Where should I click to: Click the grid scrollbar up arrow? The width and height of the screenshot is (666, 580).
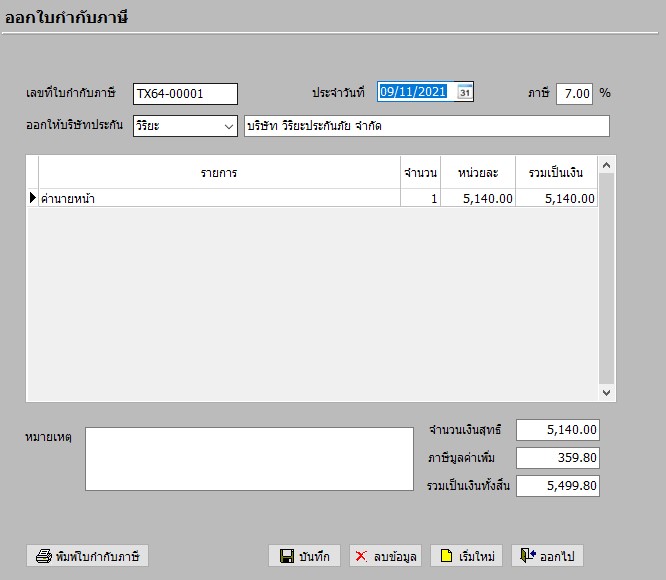coord(607,164)
